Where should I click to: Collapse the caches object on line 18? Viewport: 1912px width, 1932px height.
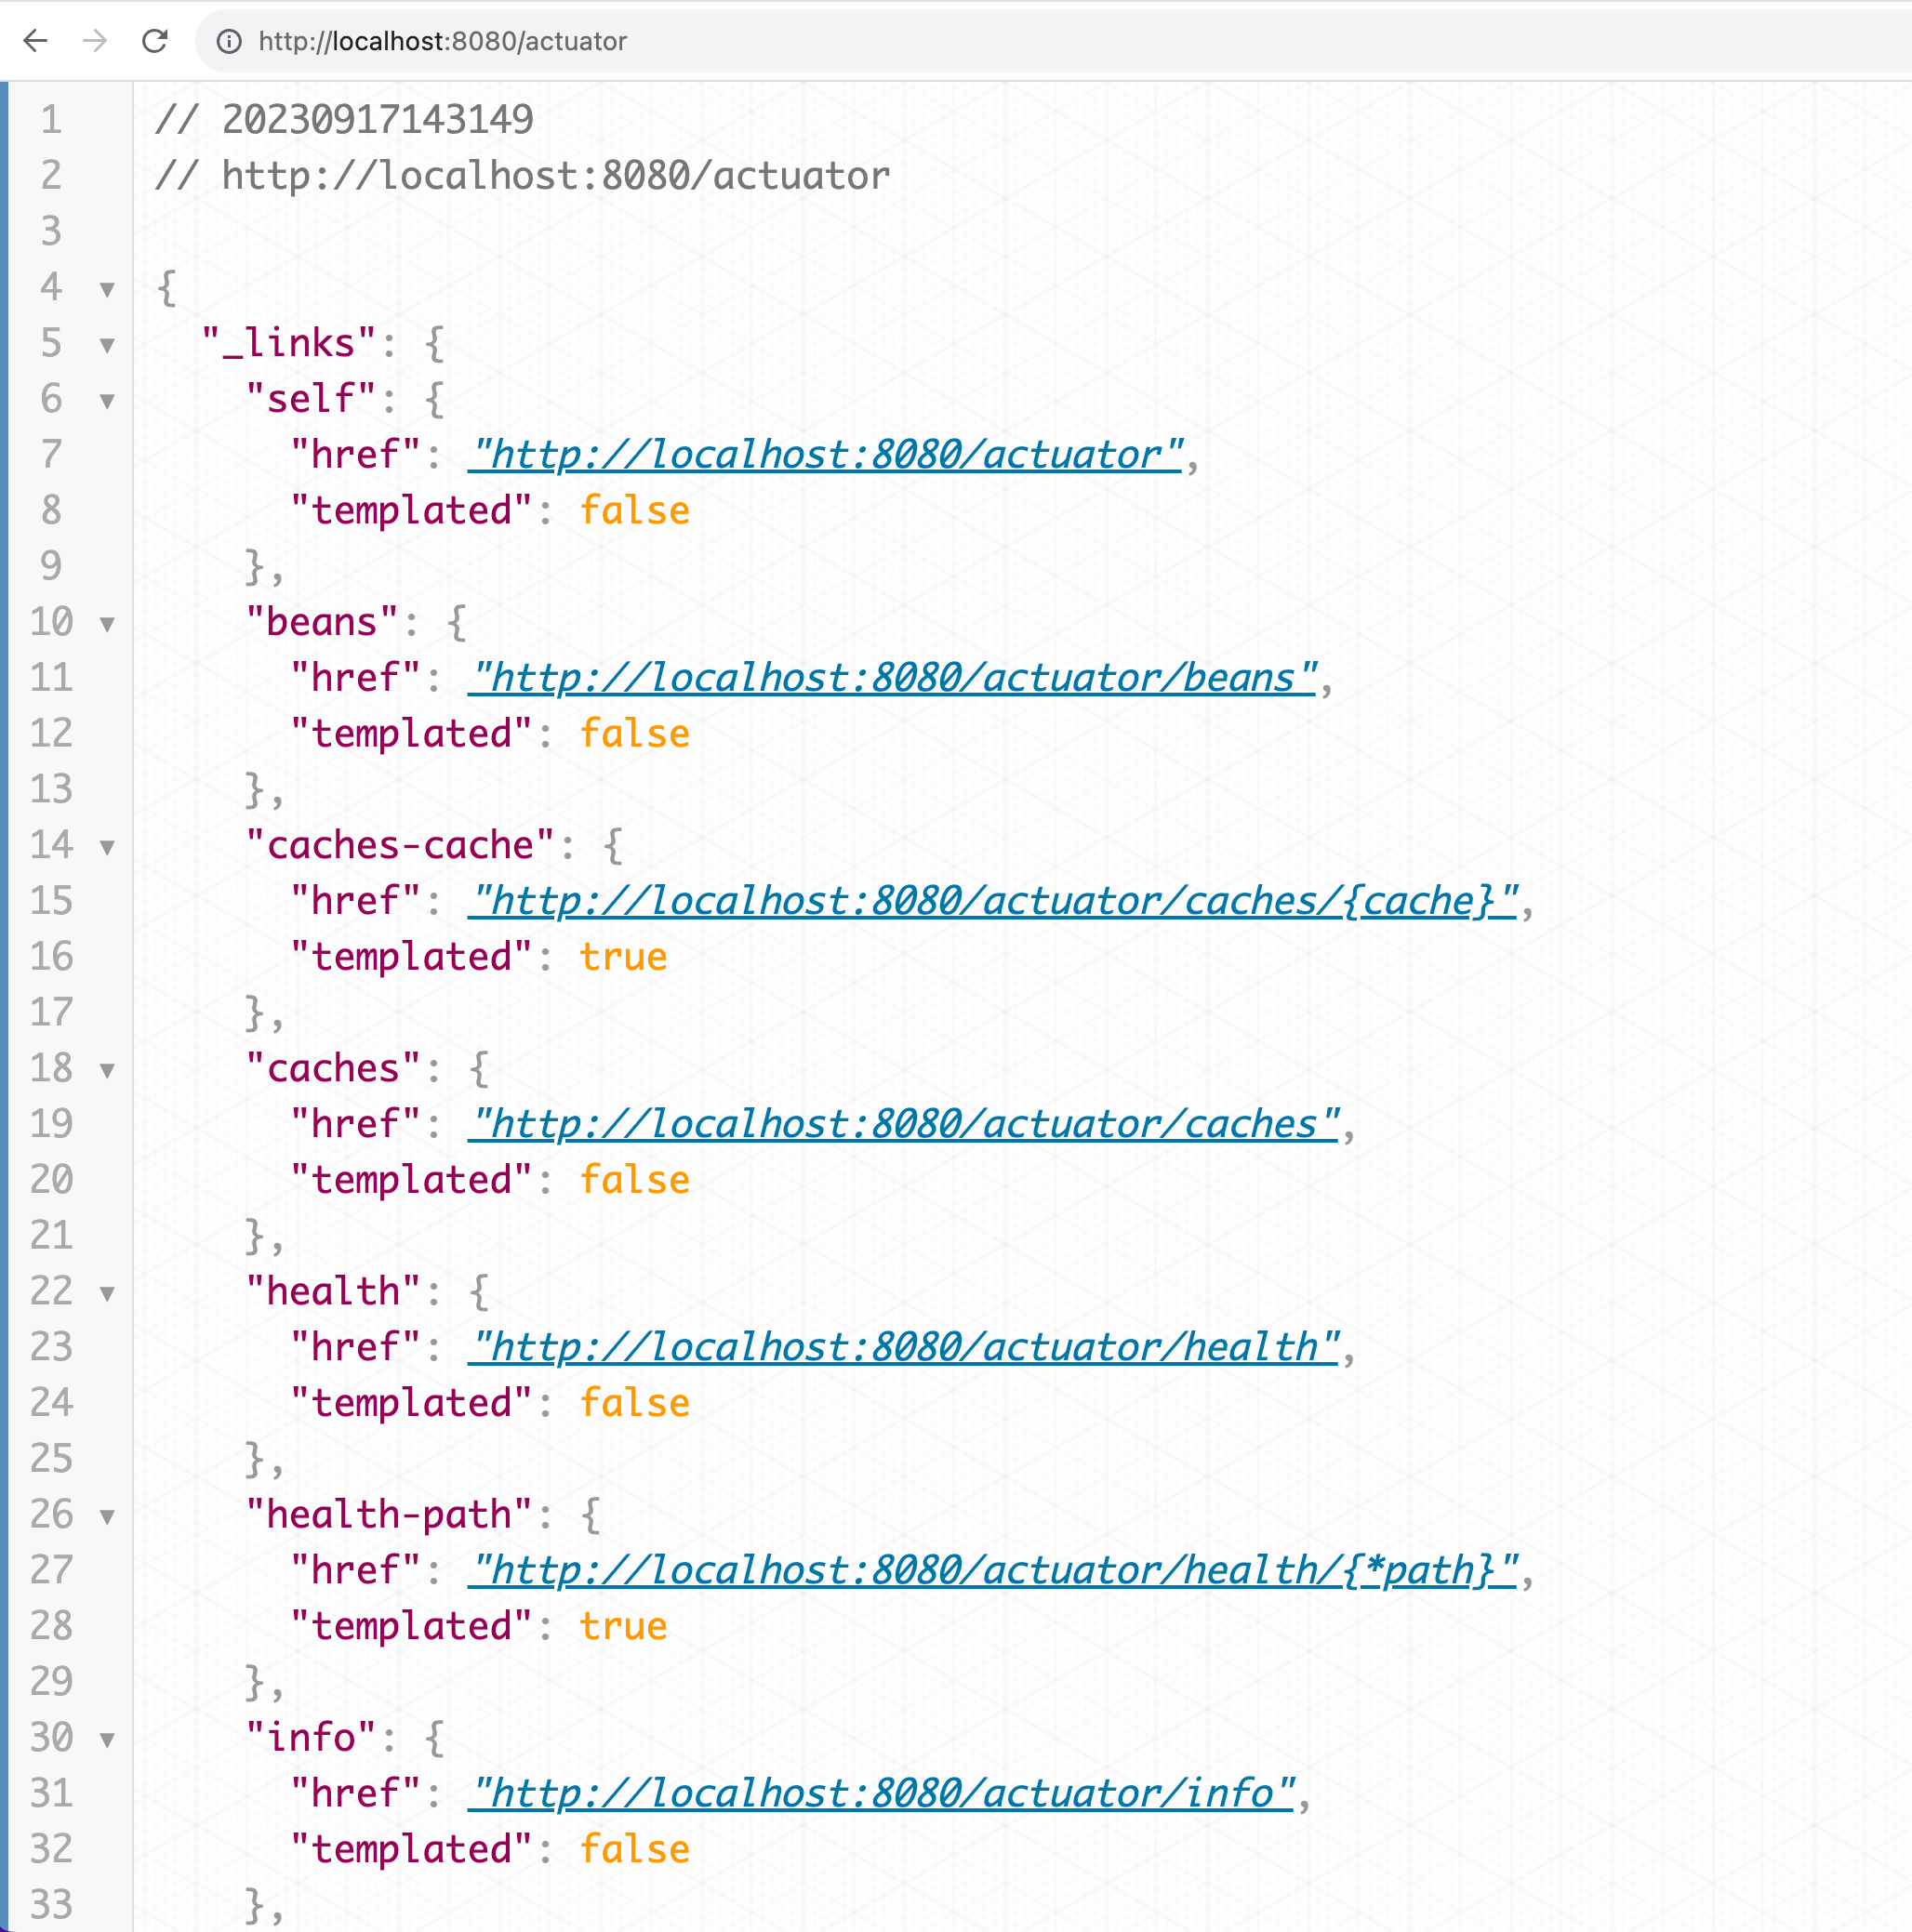(x=107, y=1071)
